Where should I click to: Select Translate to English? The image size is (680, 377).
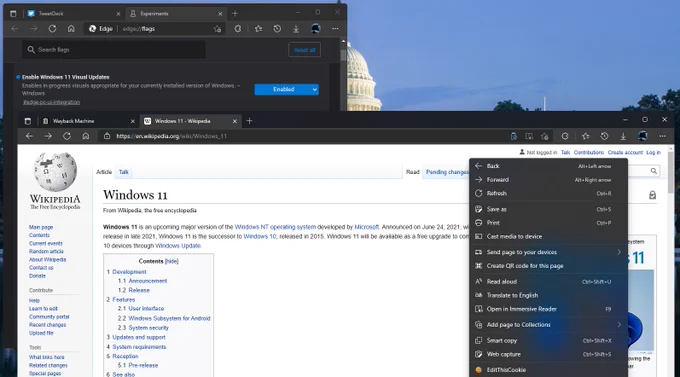tap(549, 295)
